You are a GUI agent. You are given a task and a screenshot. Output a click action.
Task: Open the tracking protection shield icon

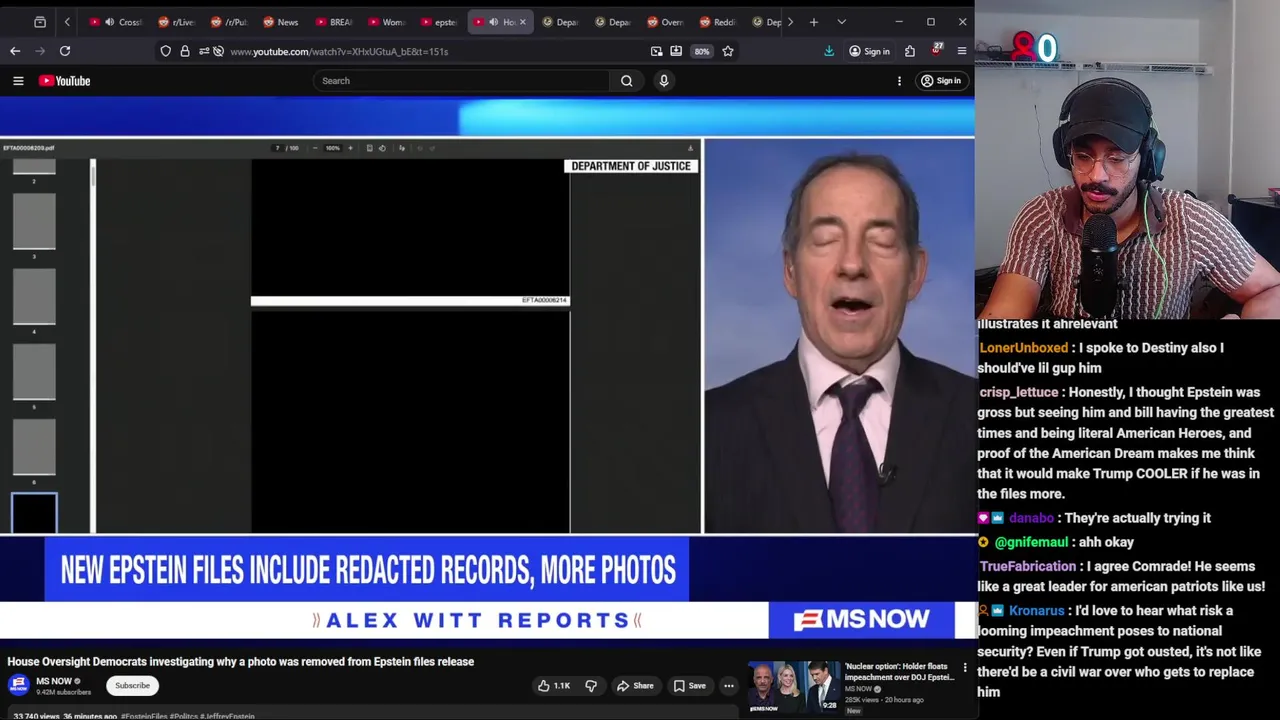tap(166, 51)
